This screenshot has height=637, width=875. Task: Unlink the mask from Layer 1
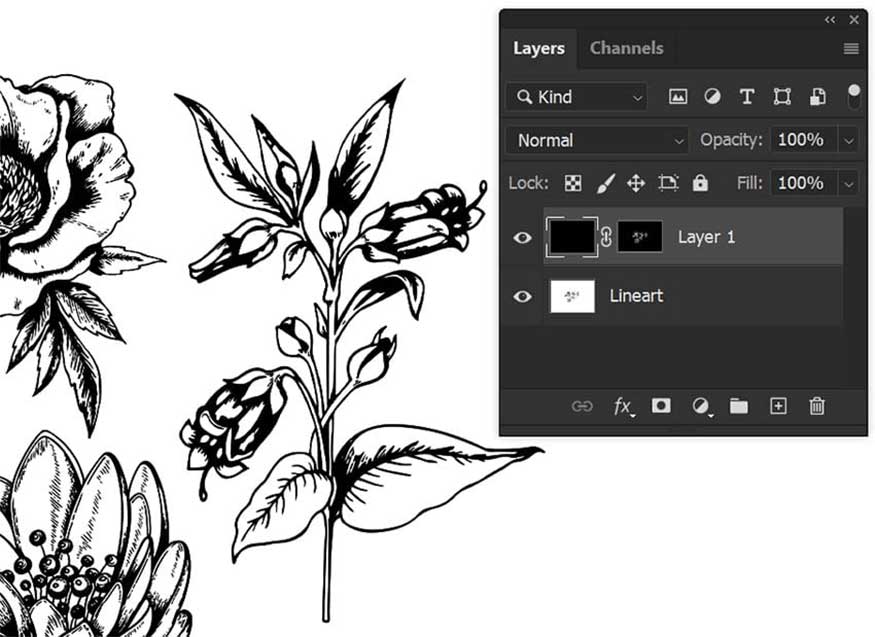click(x=607, y=237)
